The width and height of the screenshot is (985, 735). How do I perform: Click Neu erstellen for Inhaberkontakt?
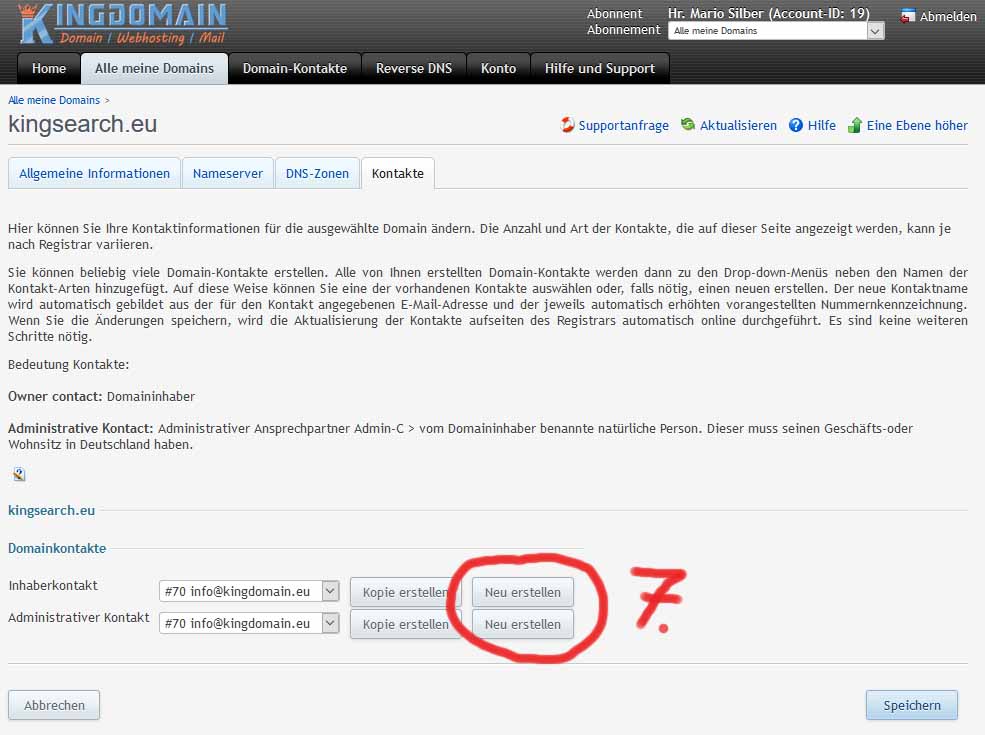(x=523, y=592)
